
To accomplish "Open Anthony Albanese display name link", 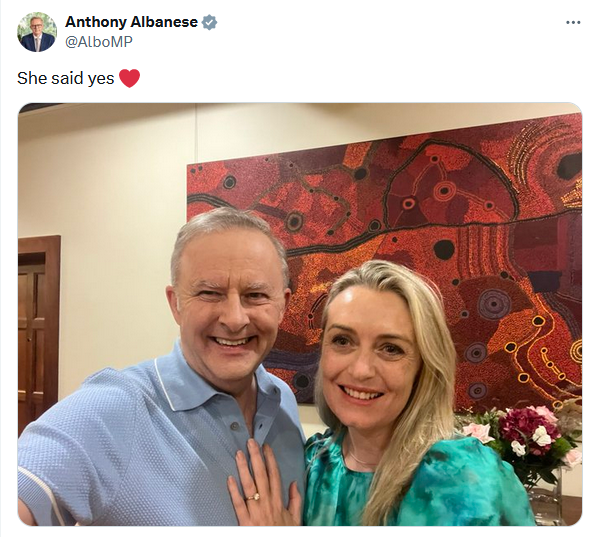I will (x=131, y=22).
